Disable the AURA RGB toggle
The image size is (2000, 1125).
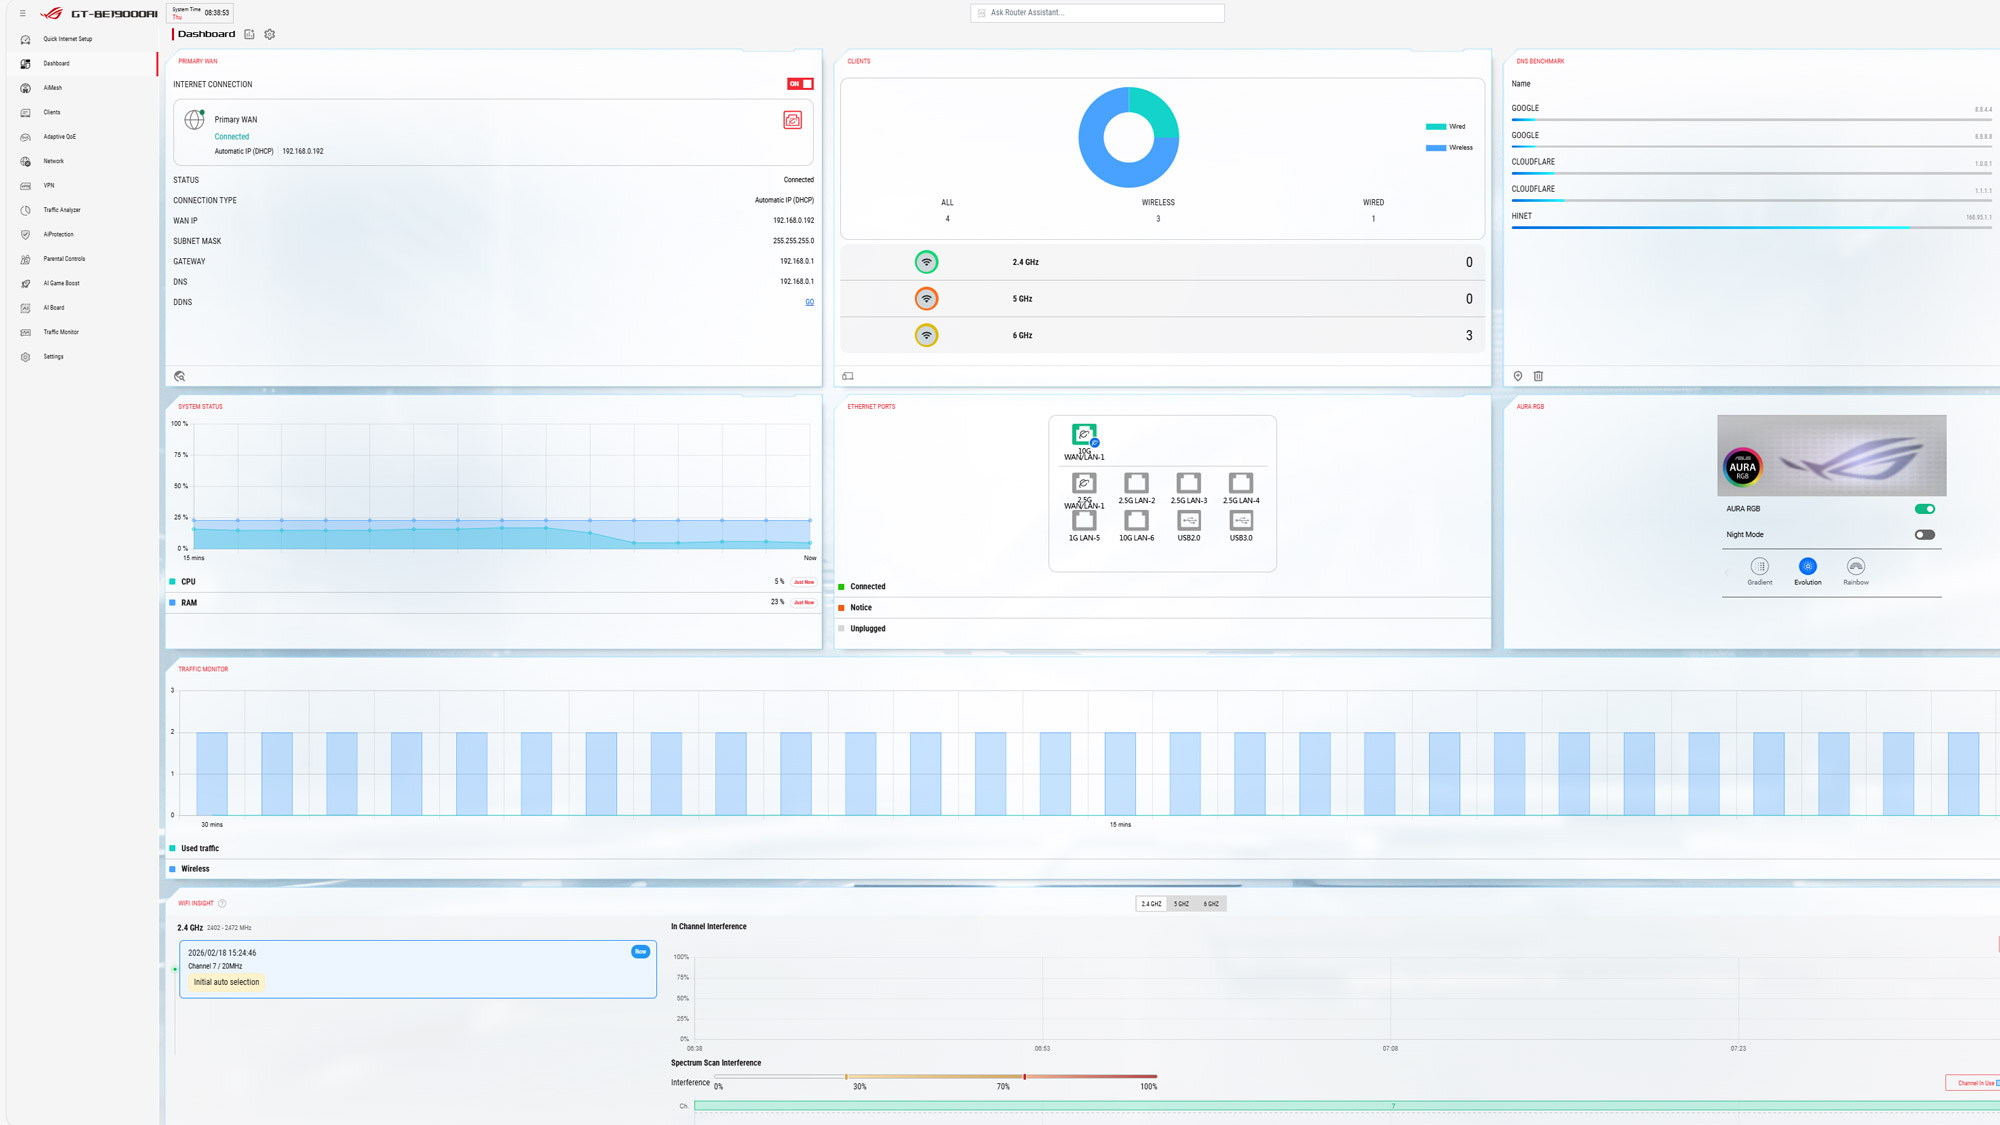[x=1924, y=509]
